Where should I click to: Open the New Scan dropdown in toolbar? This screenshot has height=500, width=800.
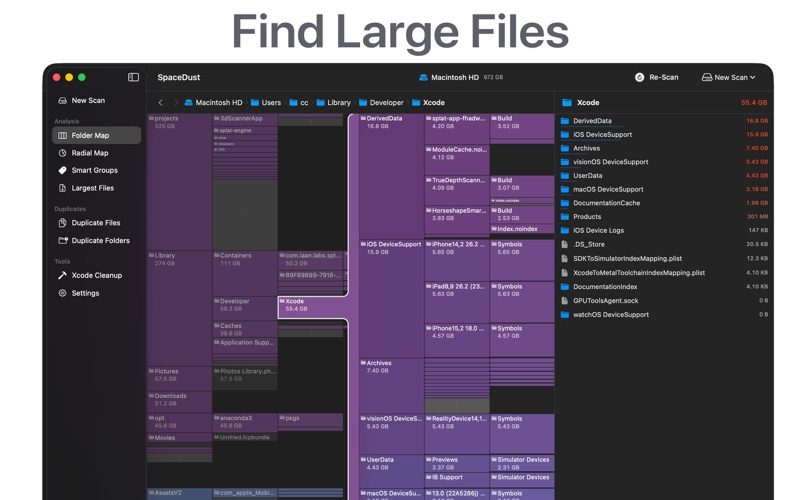(729, 77)
